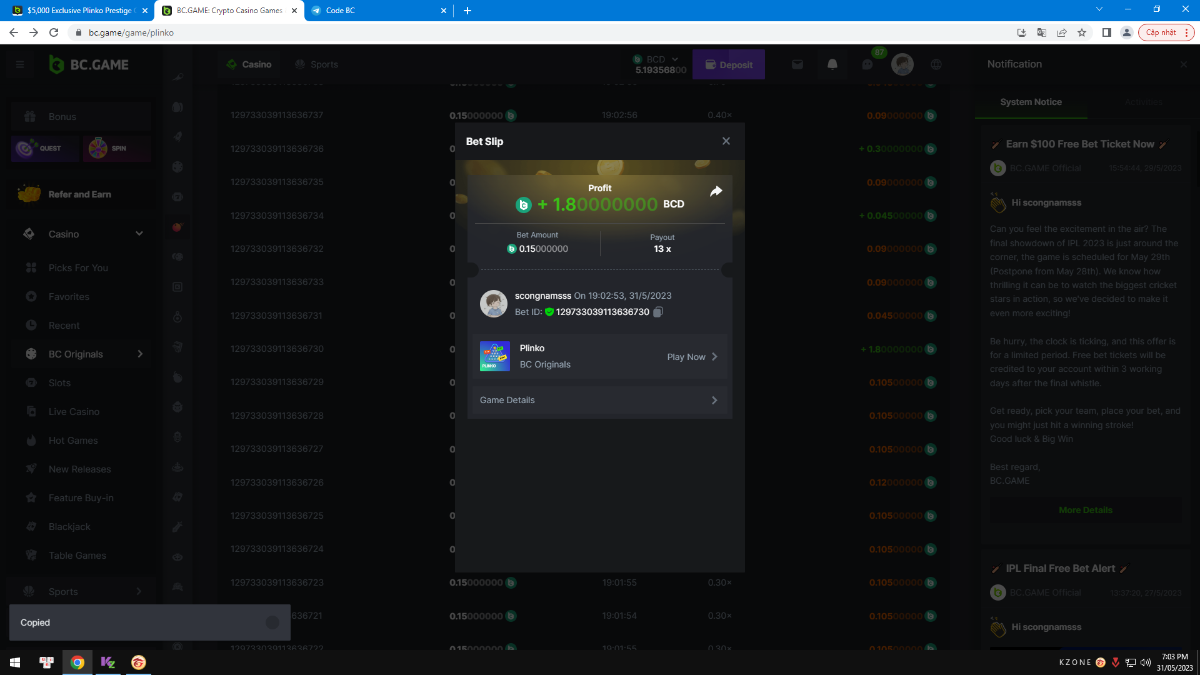Click Play Now for Plinko
This screenshot has width=1200, height=675.
[x=692, y=357]
